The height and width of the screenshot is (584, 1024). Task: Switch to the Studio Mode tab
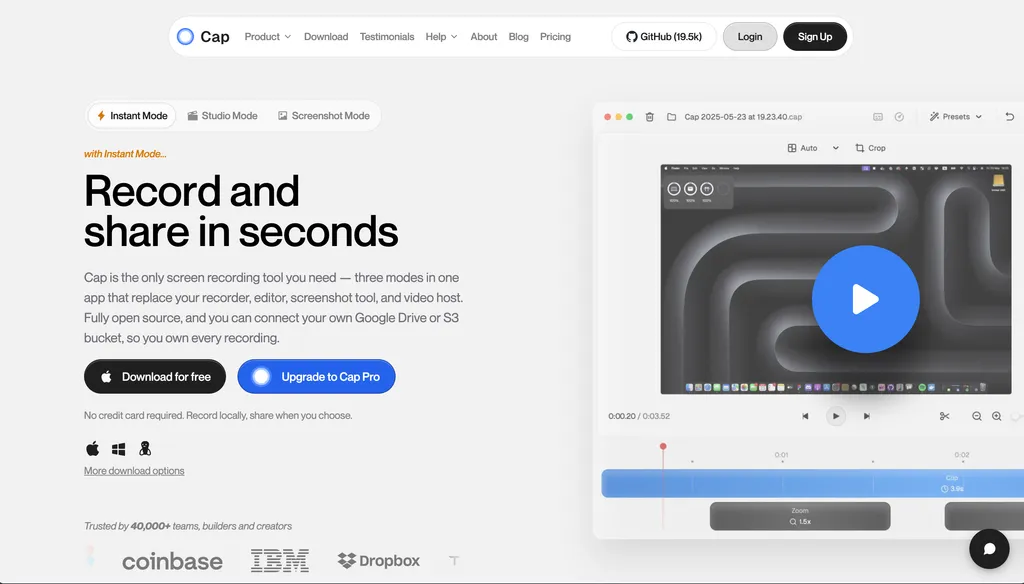223,116
